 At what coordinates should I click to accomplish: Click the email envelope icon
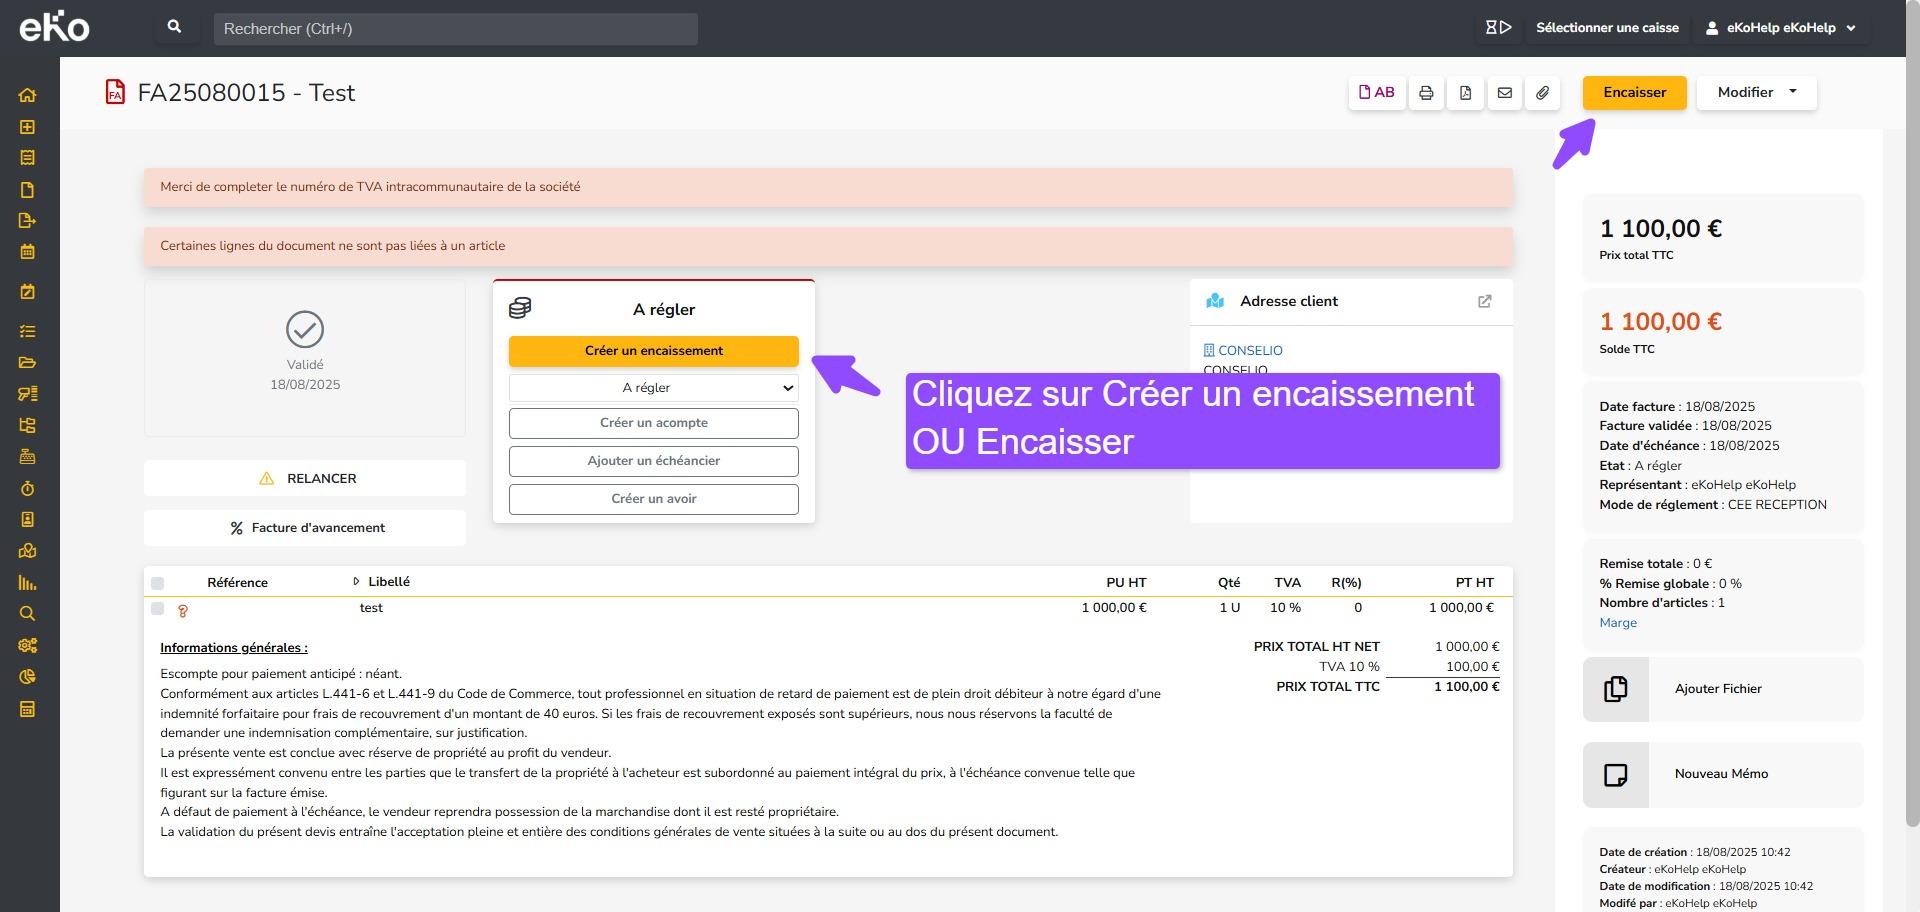pyautogui.click(x=1504, y=93)
